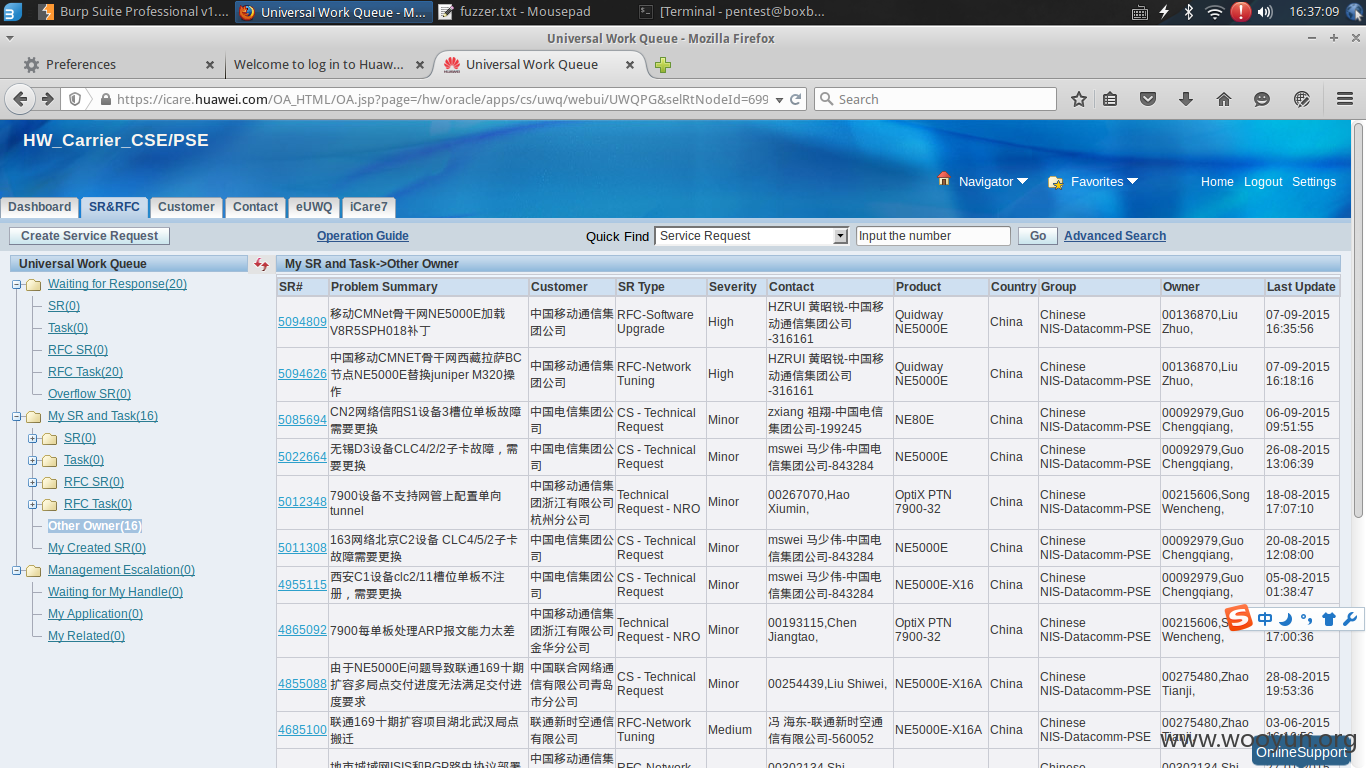Screen dimensions: 1366x768
Task: Open the Firefox hamburger menu
Action: (1345, 99)
